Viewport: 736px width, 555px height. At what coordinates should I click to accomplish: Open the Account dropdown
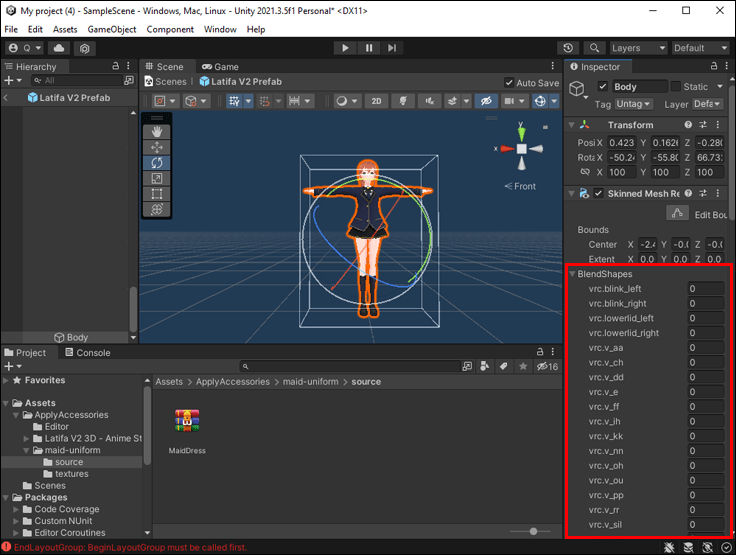pos(25,48)
